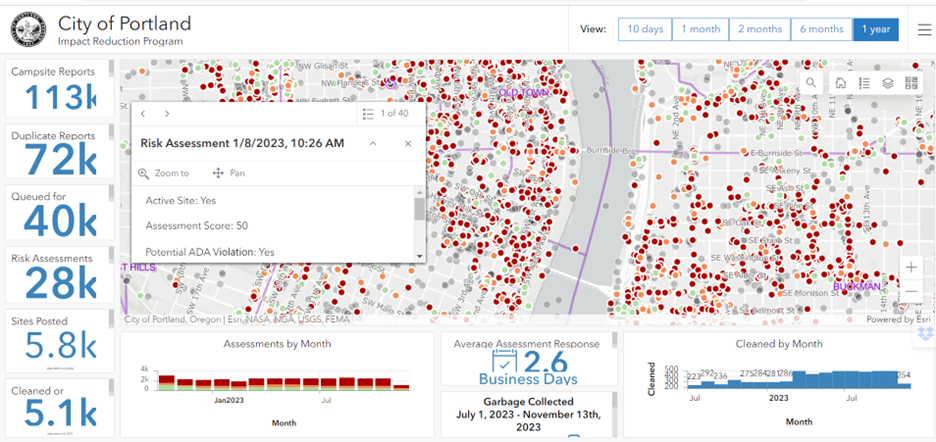Click the Assessments by Month chart title
936x442 pixels.
[x=277, y=344]
